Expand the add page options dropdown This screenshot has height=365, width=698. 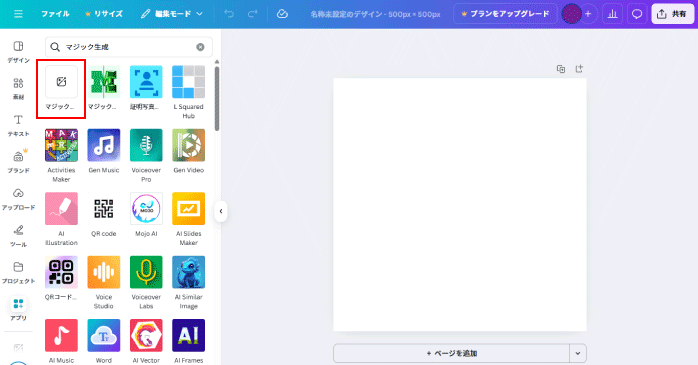click(578, 353)
